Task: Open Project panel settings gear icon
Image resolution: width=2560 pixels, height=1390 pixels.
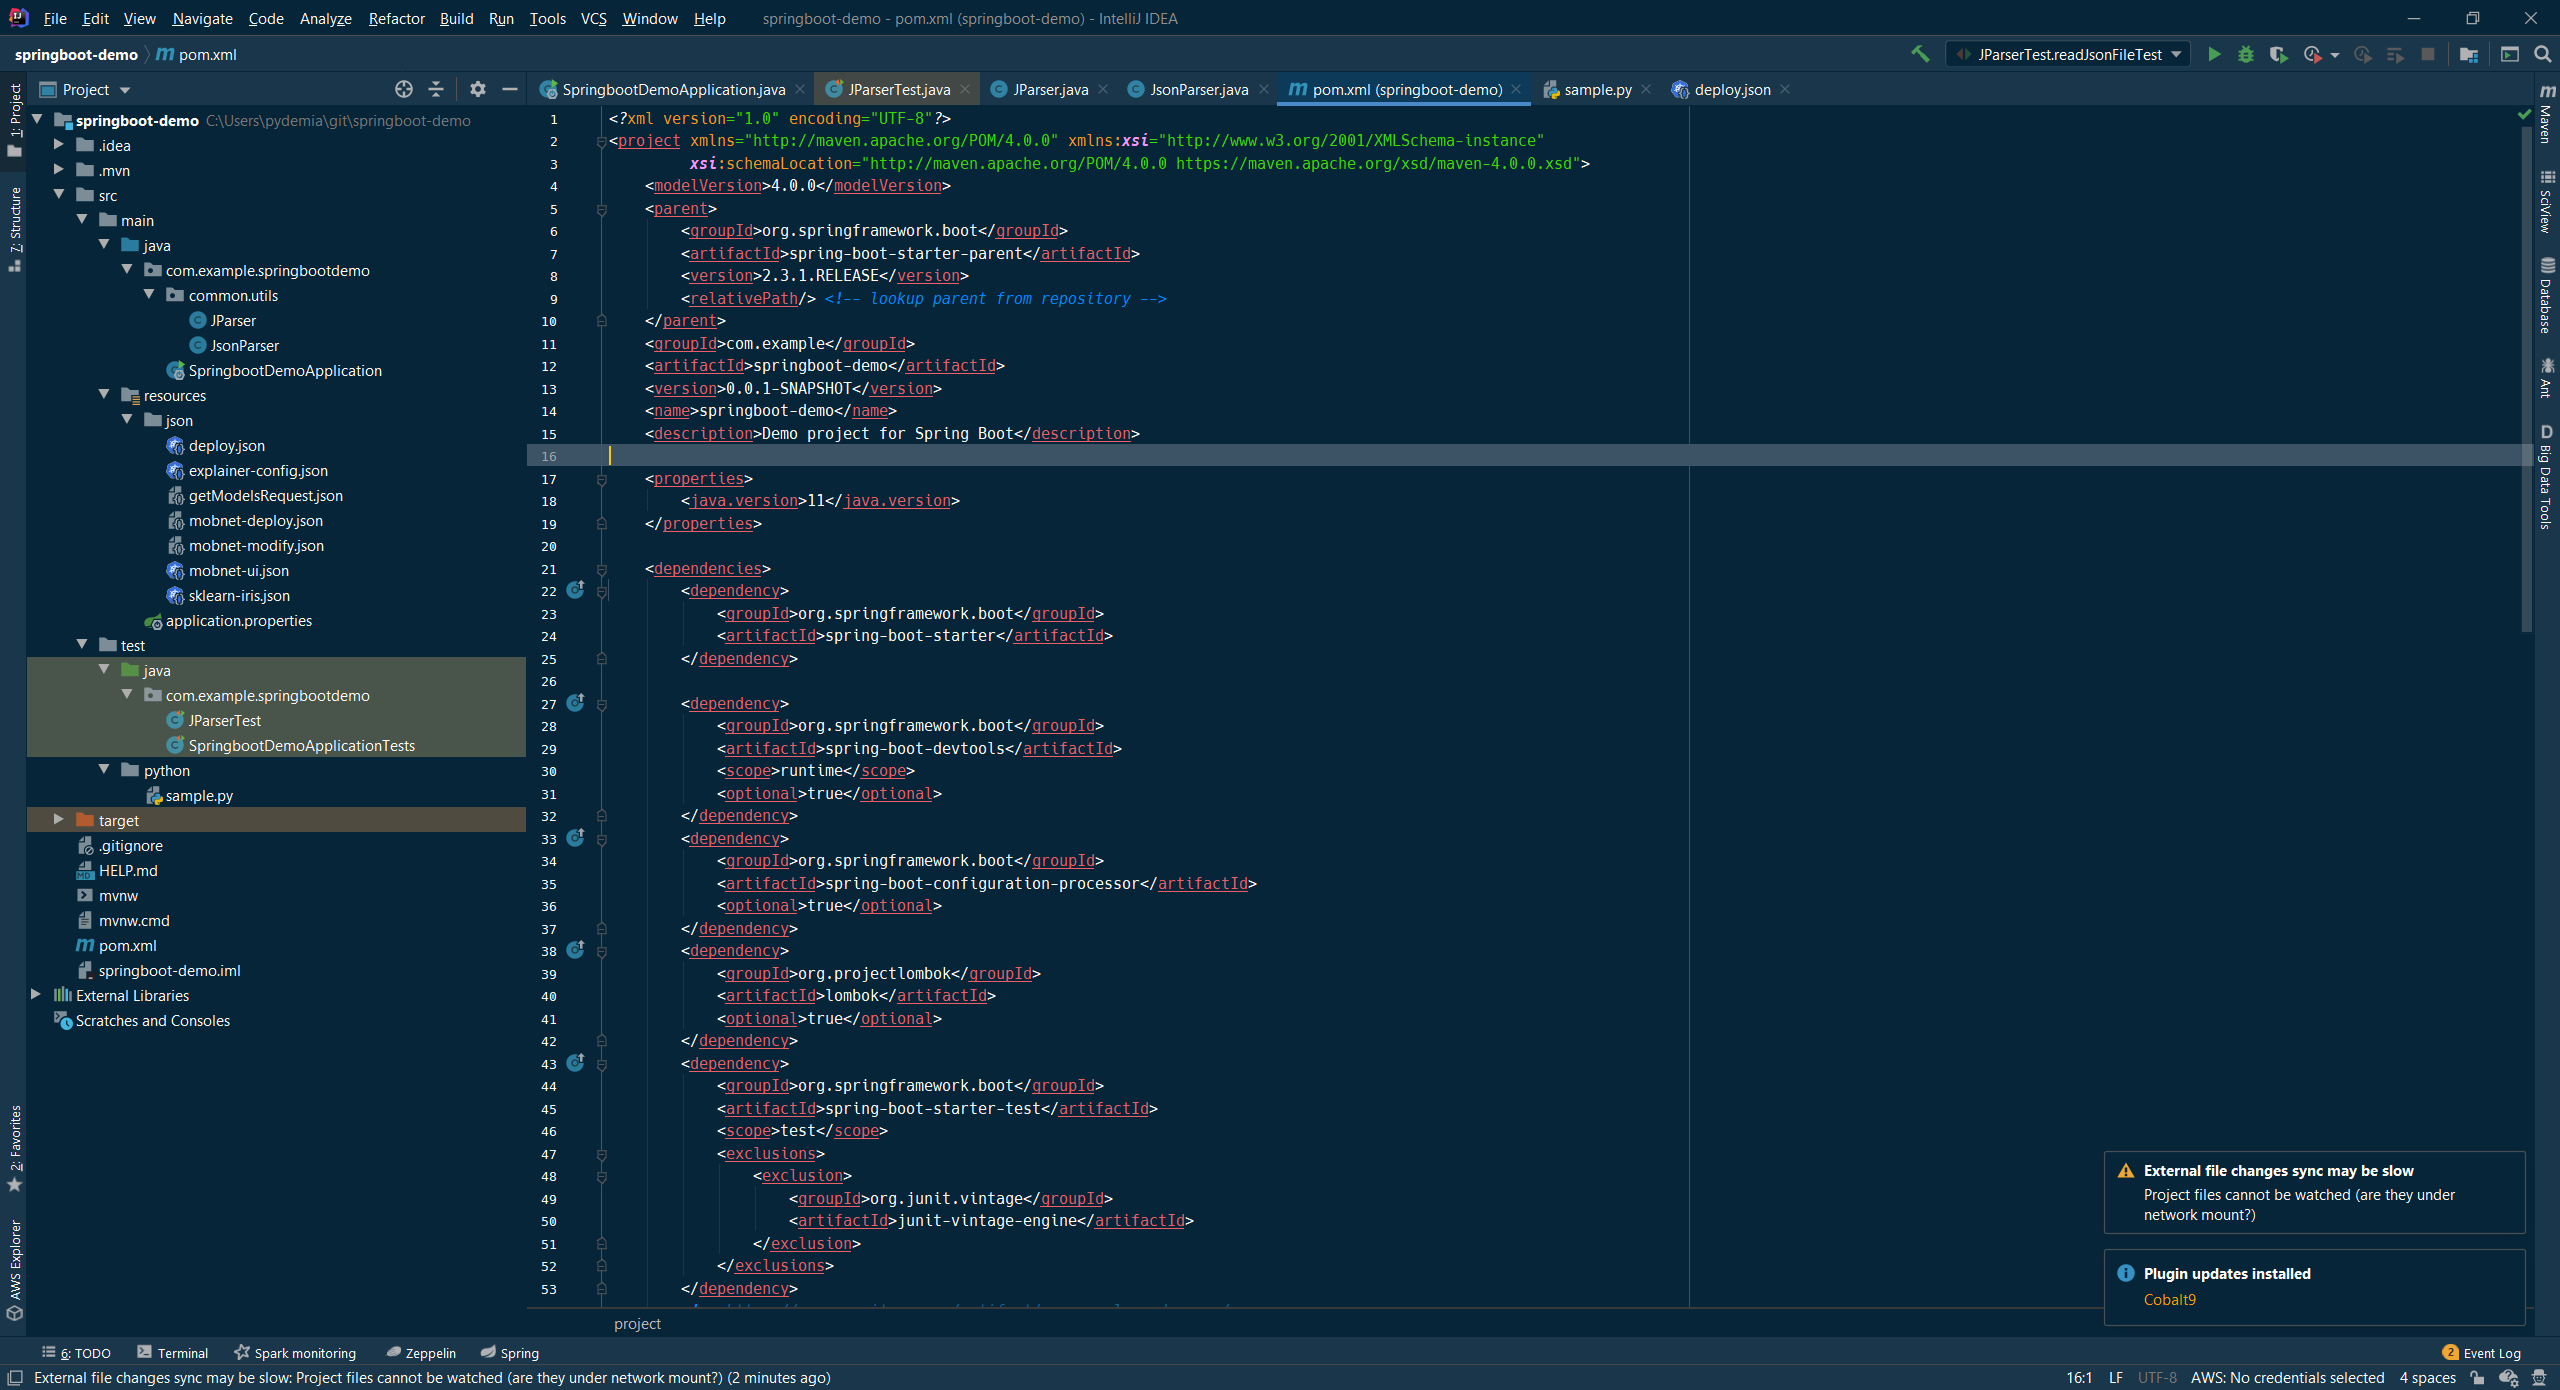Action: (477, 89)
